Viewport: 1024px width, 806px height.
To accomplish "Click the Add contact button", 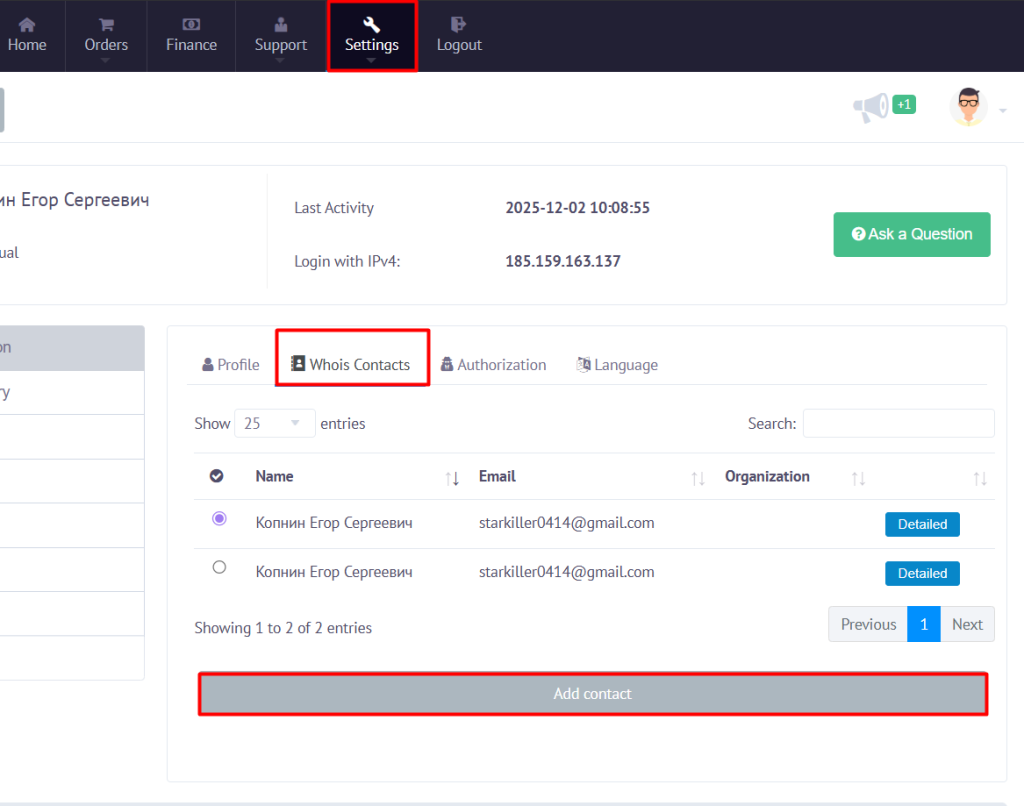I will coord(592,694).
